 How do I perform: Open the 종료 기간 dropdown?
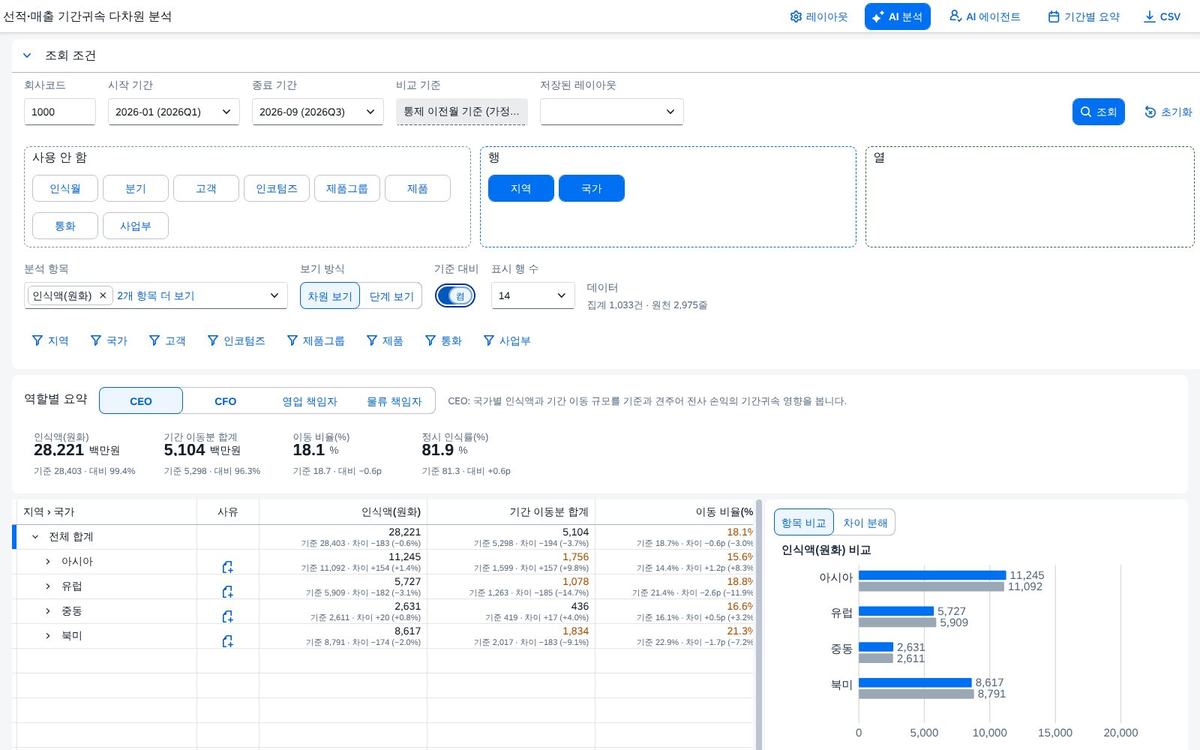pyautogui.click(x=318, y=112)
